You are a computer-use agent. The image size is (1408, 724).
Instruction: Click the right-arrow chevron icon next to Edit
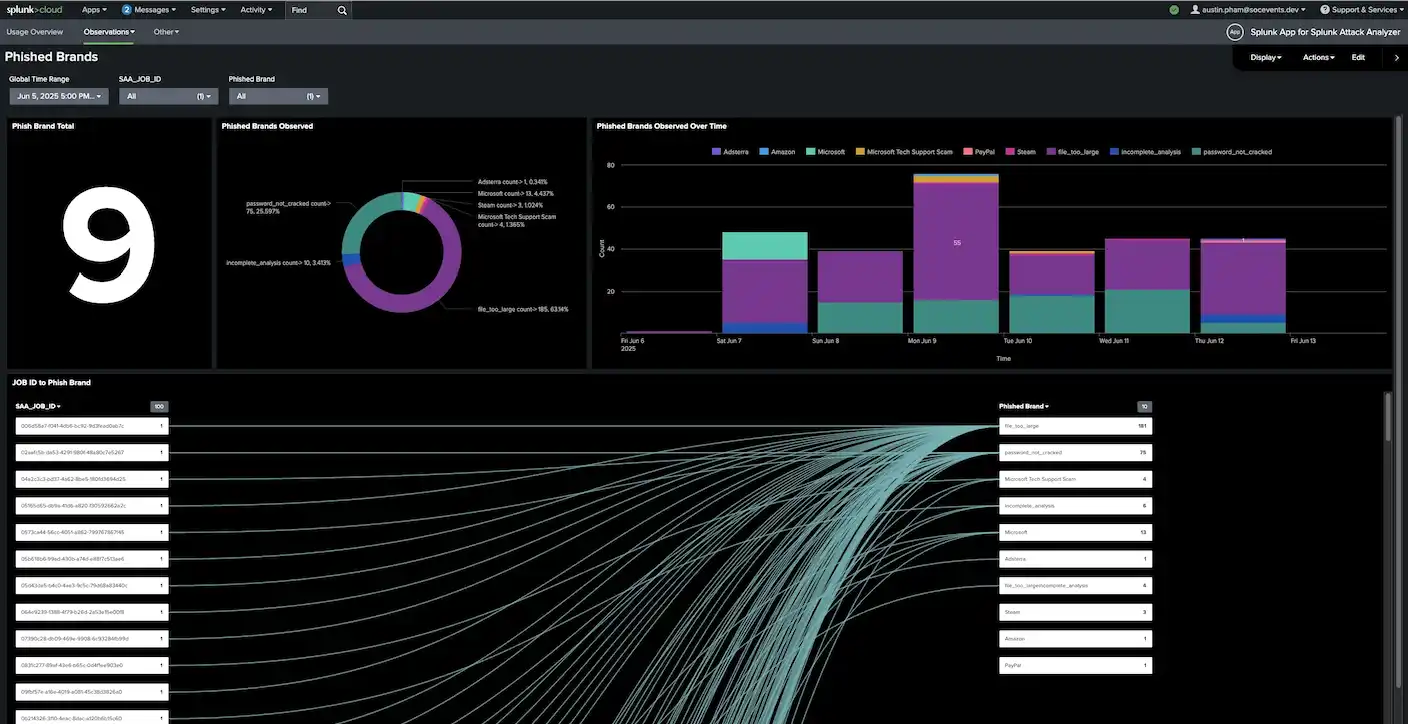(1397, 57)
